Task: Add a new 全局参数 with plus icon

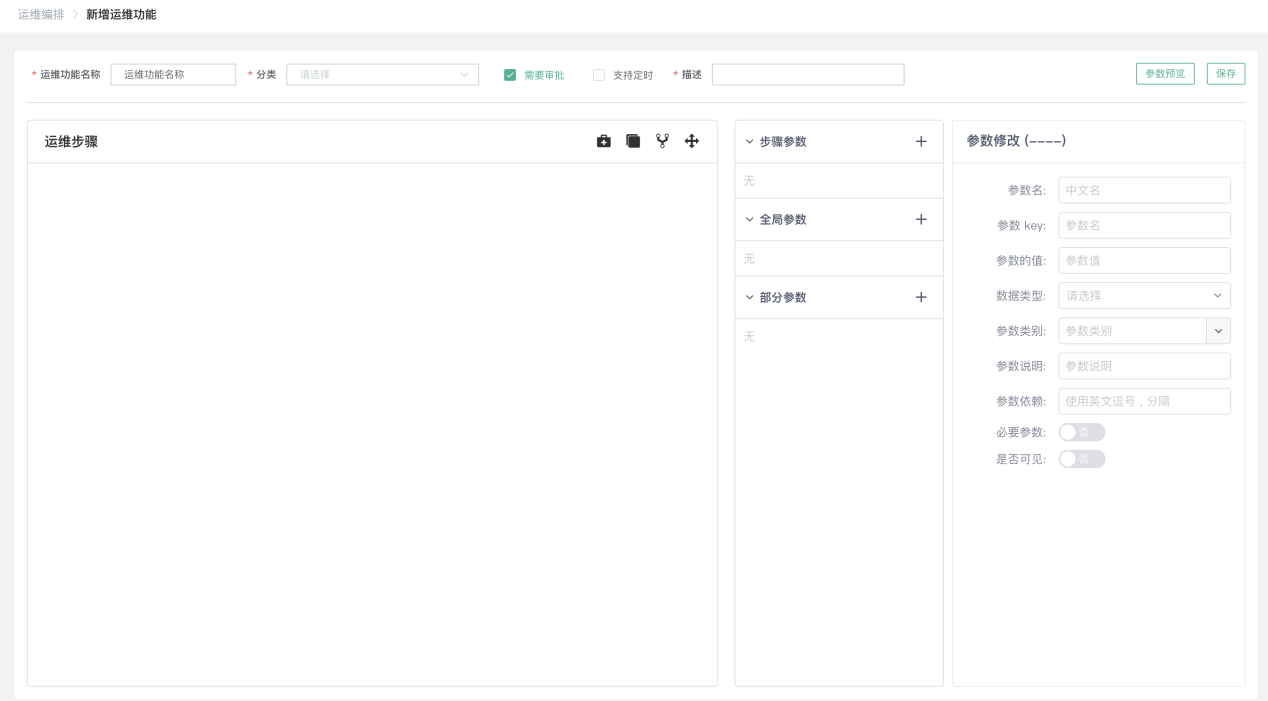Action: (921, 220)
